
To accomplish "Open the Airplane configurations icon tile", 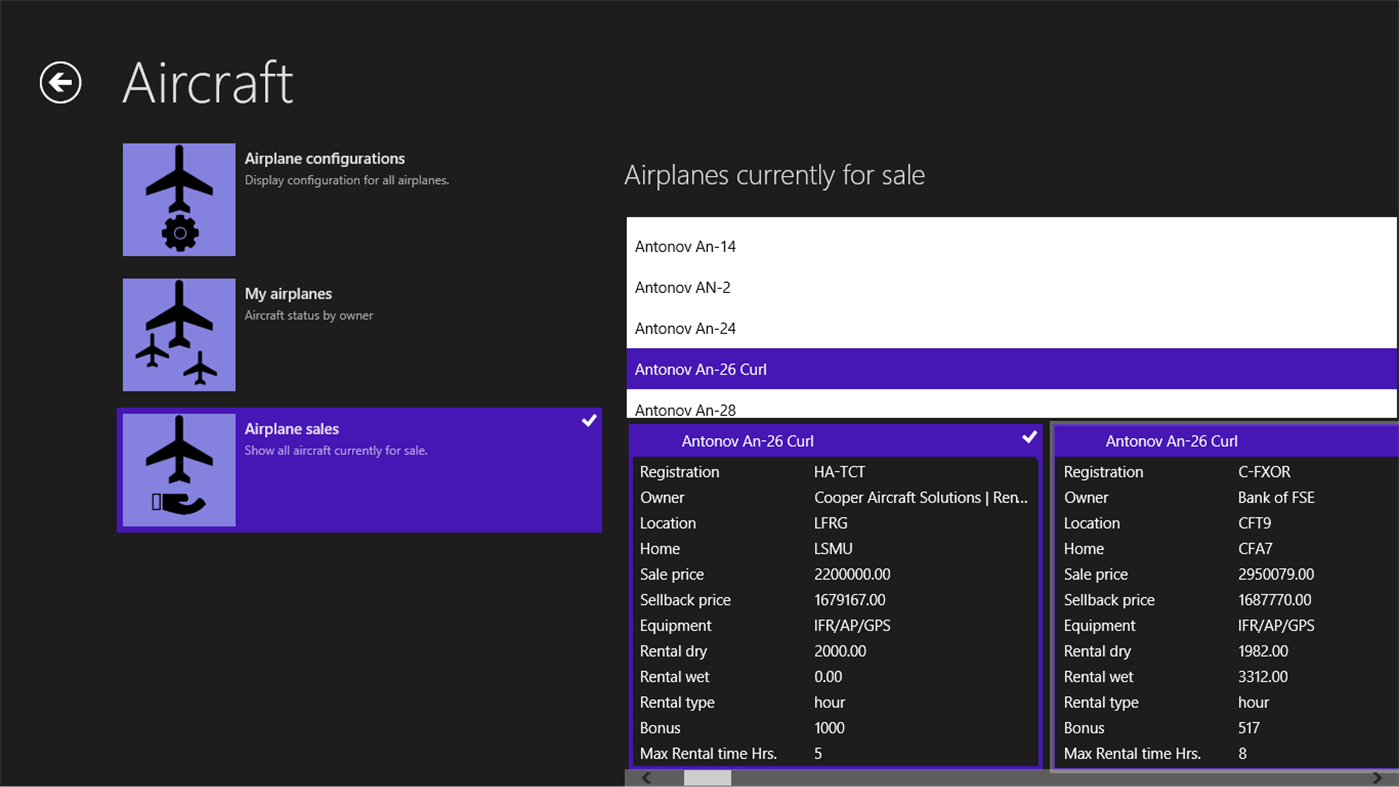I will (179, 199).
